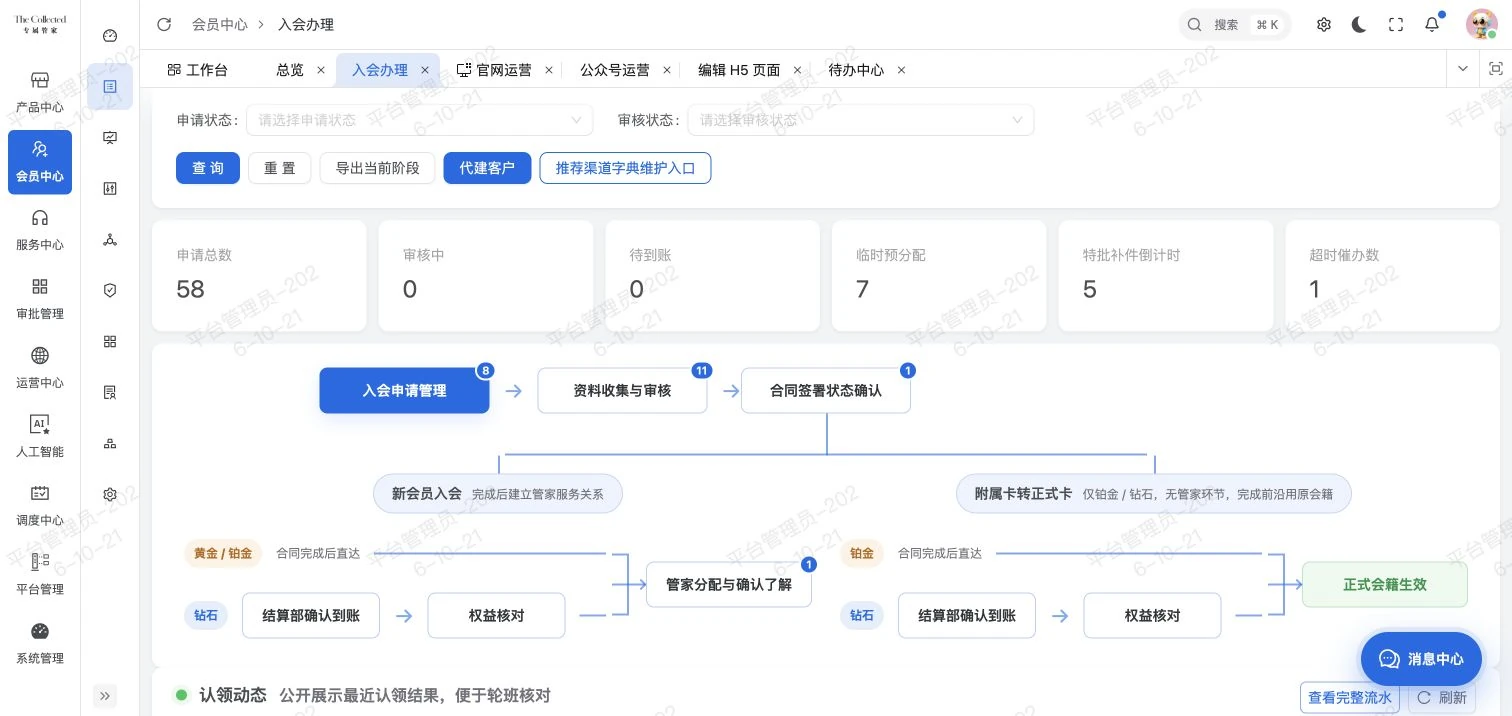Click the sliders adjustment sidebar icon
Screen dimensions: 1512x716
(x=110, y=189)
